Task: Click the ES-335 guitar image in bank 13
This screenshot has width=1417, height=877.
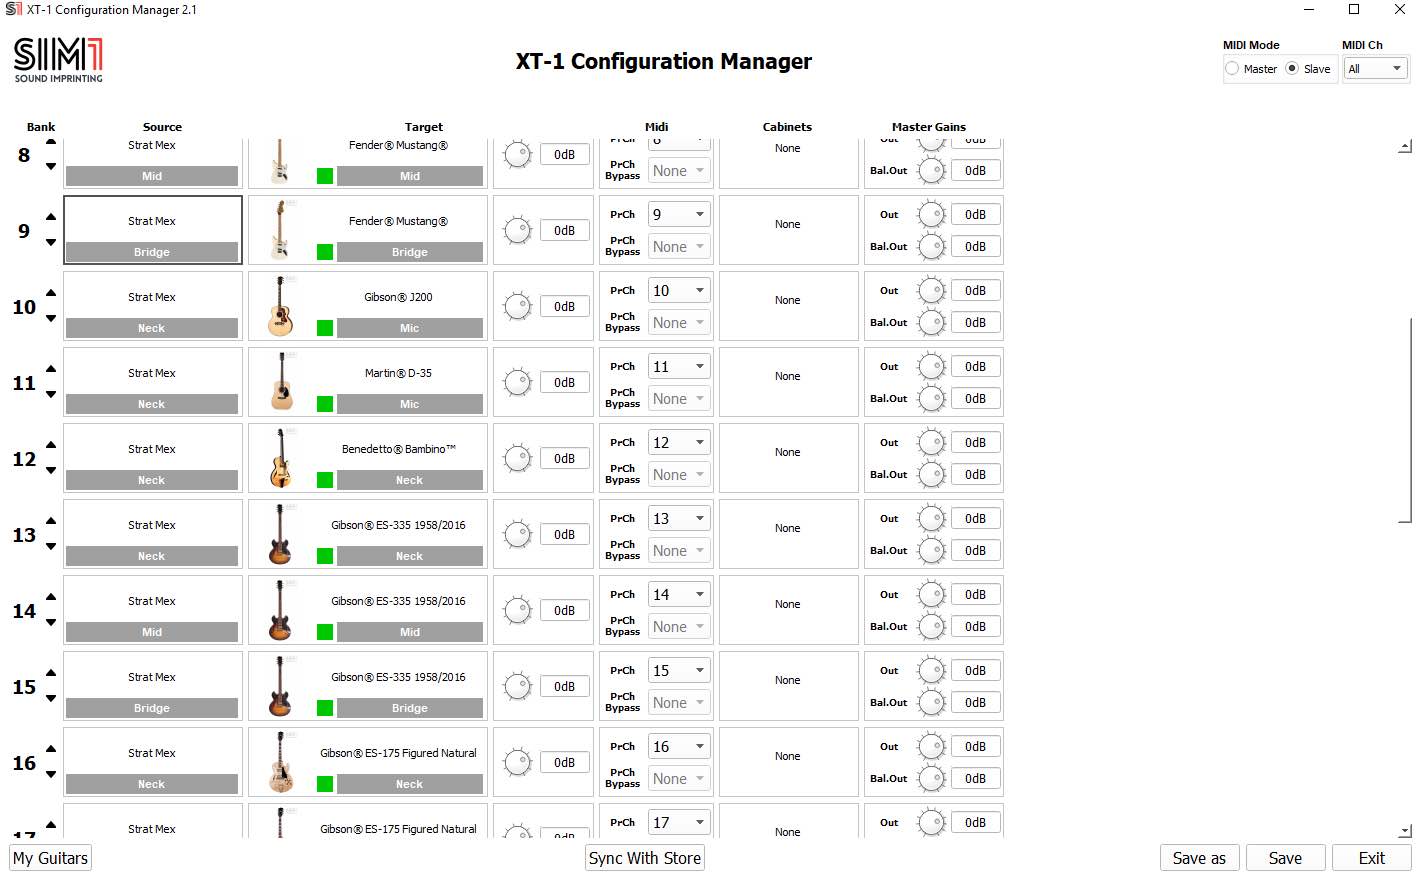Action: [x=281, y=534]
